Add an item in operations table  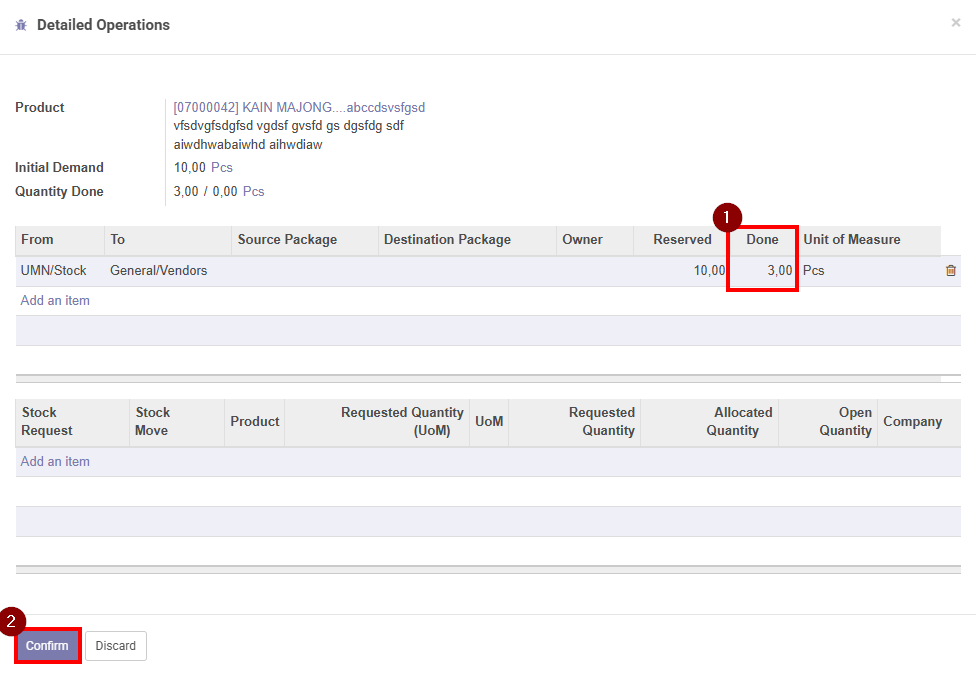point(55,301)
